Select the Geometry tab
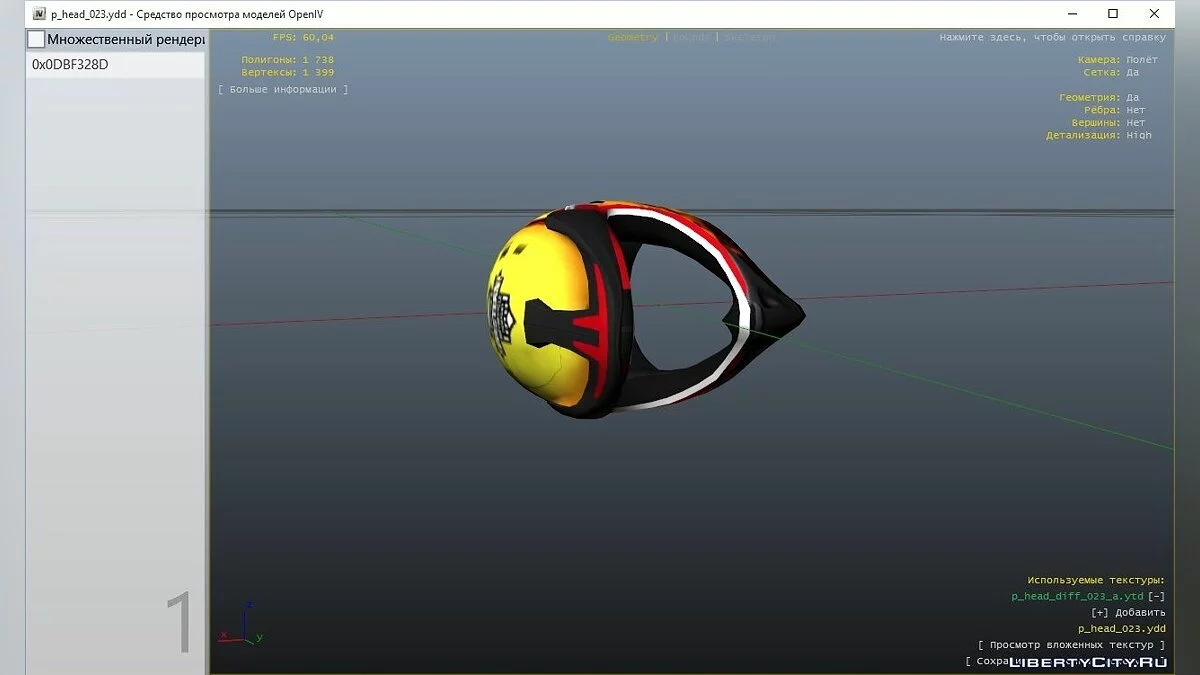This screenshot has width=1200, height=675. click(x=632, y=37)
